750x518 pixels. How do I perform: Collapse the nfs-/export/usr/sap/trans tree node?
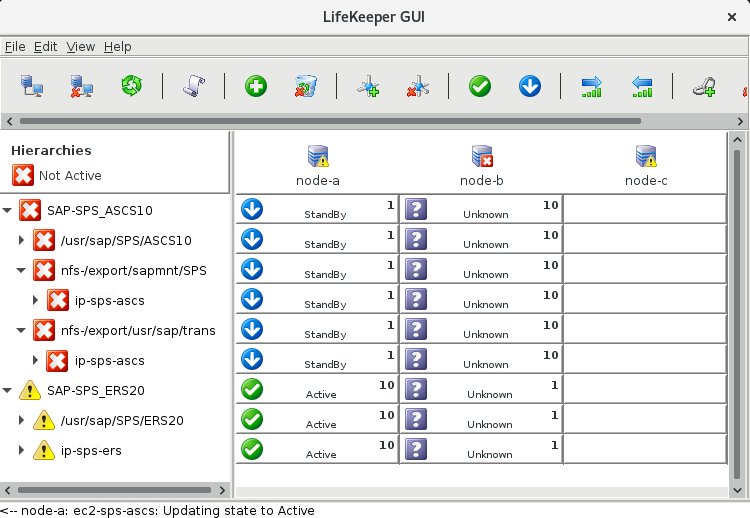coord(21,330)
